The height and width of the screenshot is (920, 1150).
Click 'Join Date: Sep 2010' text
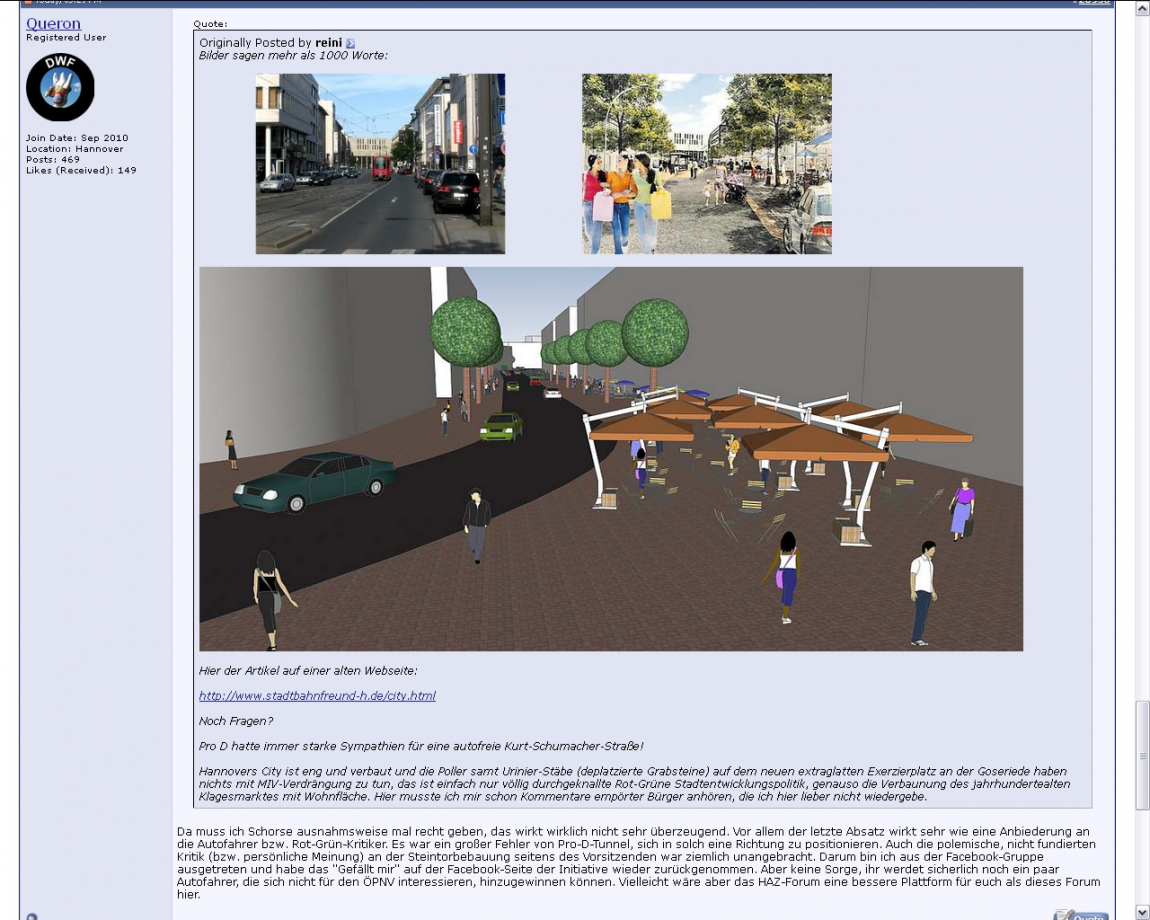click(x=77, y=138)
